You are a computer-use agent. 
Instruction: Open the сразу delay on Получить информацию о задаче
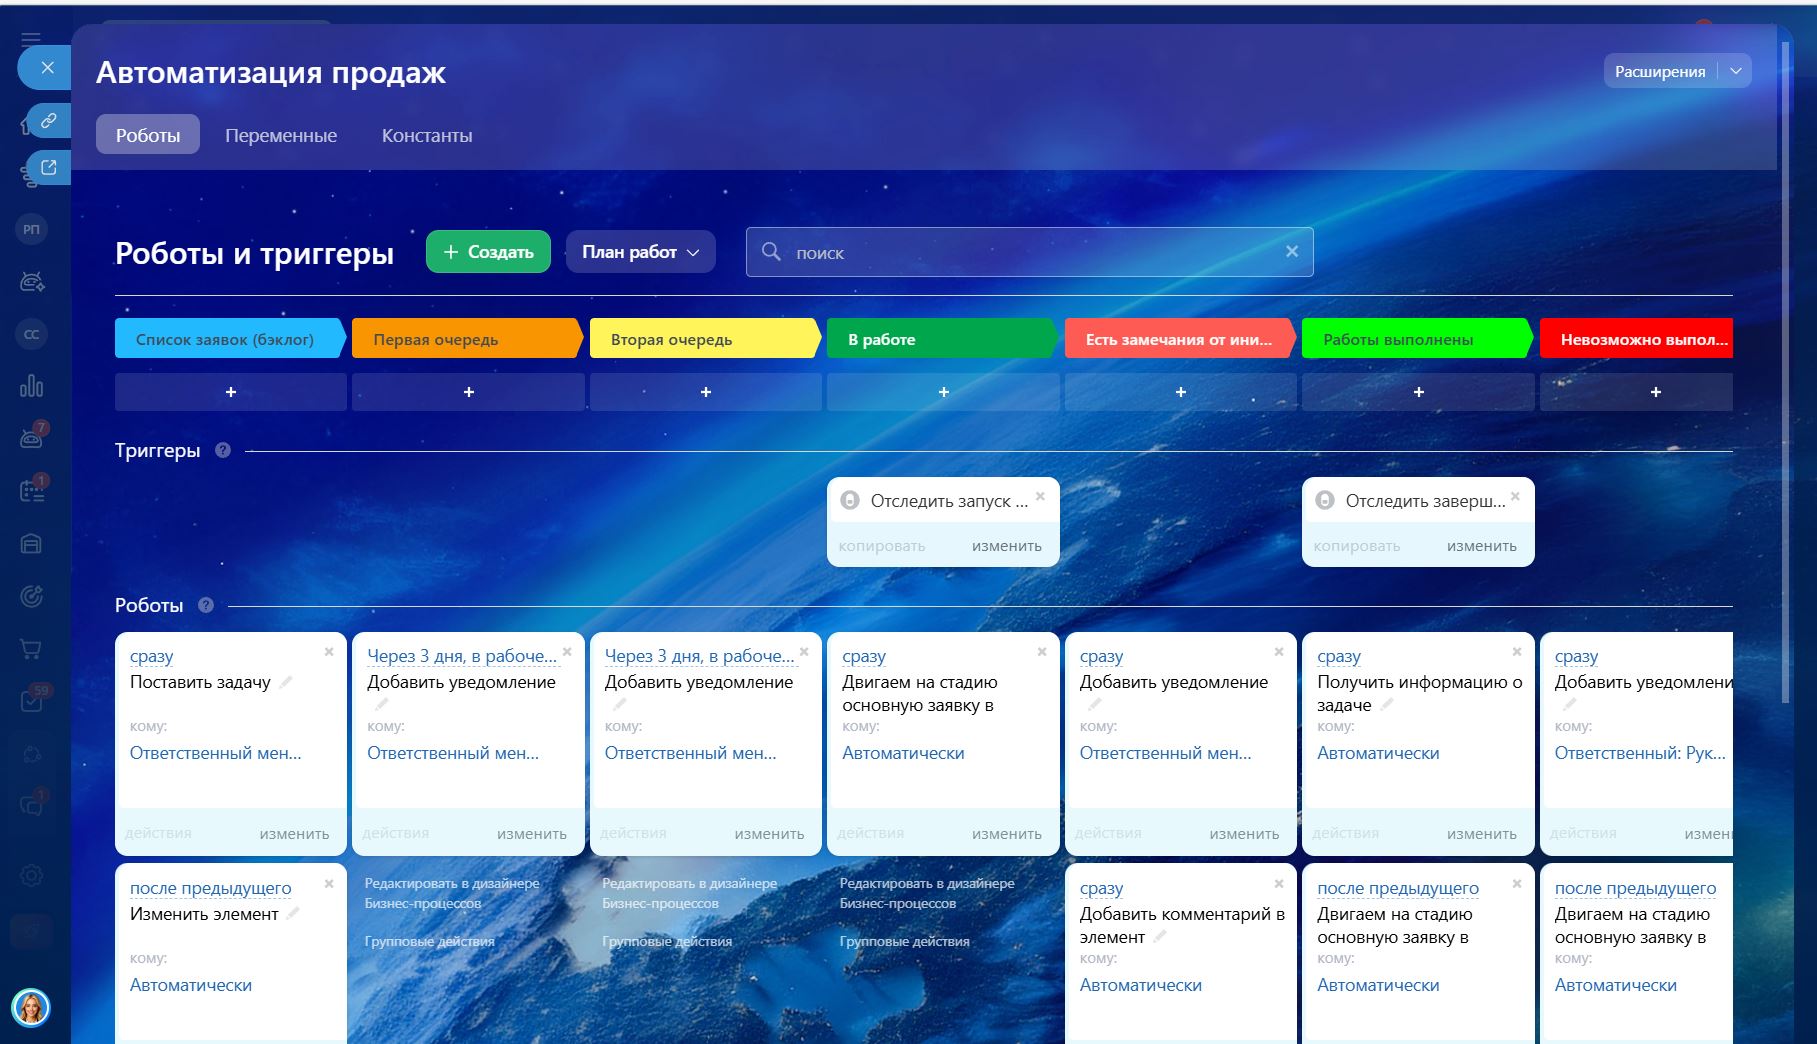[x=1339, y=657]
